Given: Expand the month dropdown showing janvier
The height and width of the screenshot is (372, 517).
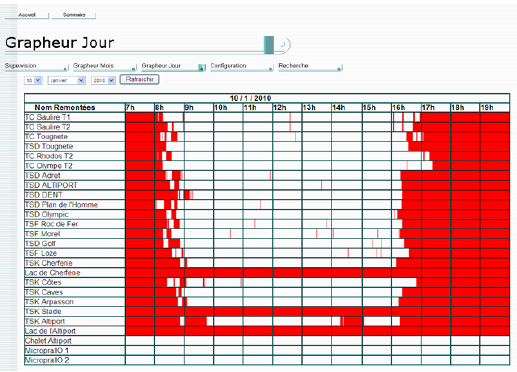Looking at the screenshot, I should pos(67,80).
